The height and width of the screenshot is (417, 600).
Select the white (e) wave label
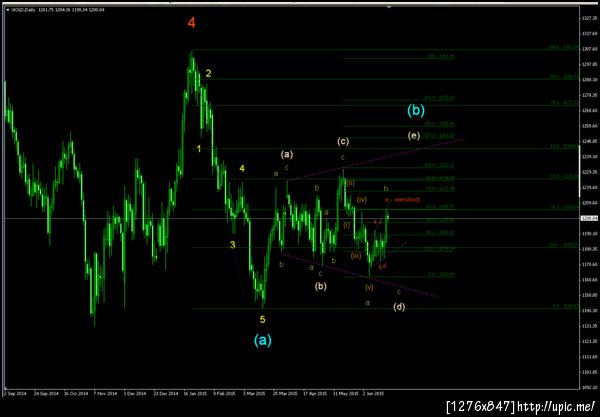[x=414, y=135]
